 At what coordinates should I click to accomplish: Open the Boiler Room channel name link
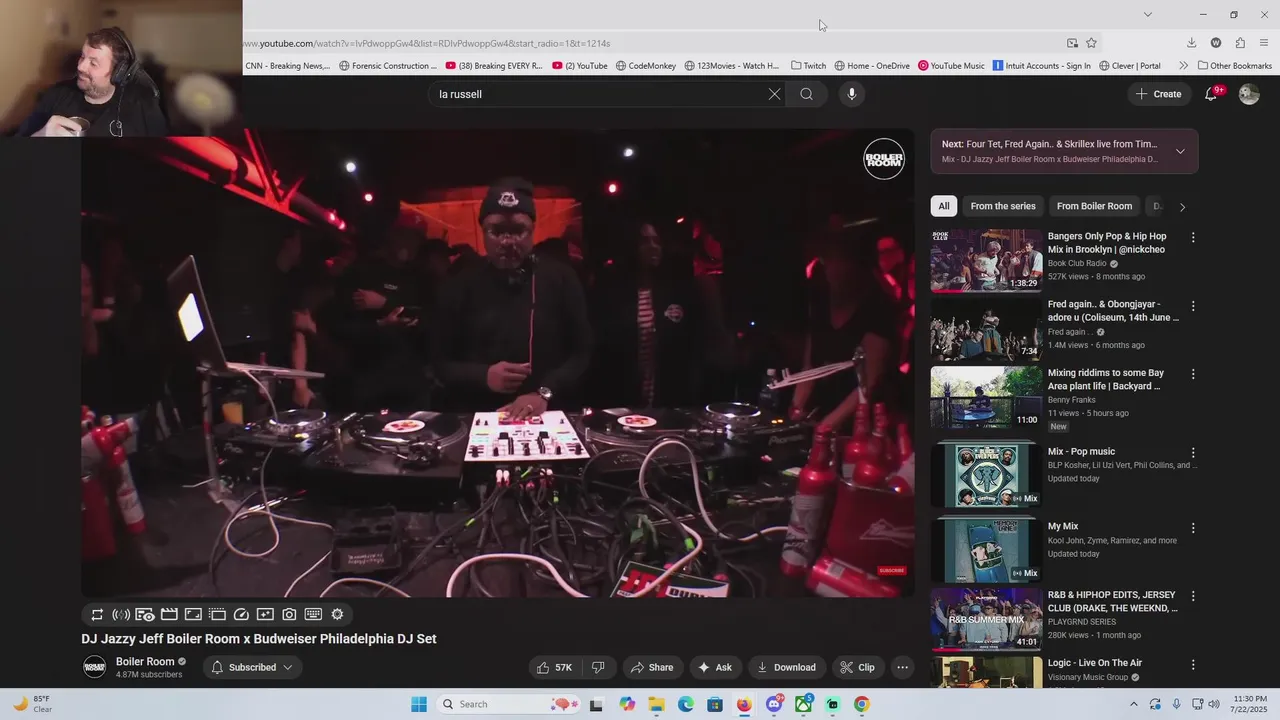coord(145,662)
